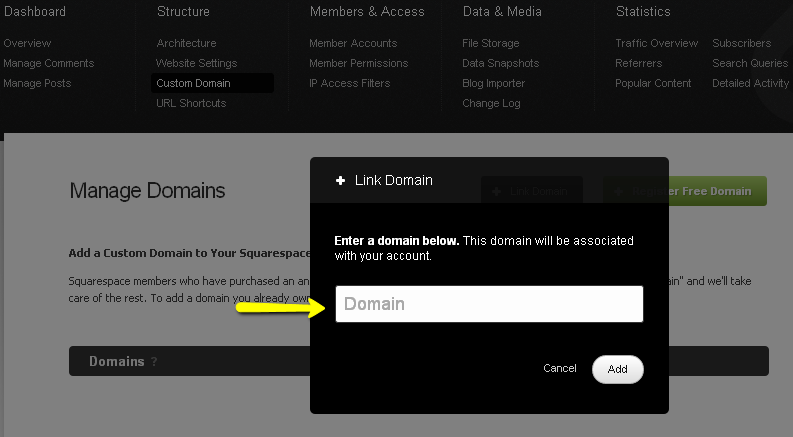The width and height of the screenshot is (793, 437).
Task: Open Website Settings menu item
Action: pyautogui.click(x=196, y=63)
